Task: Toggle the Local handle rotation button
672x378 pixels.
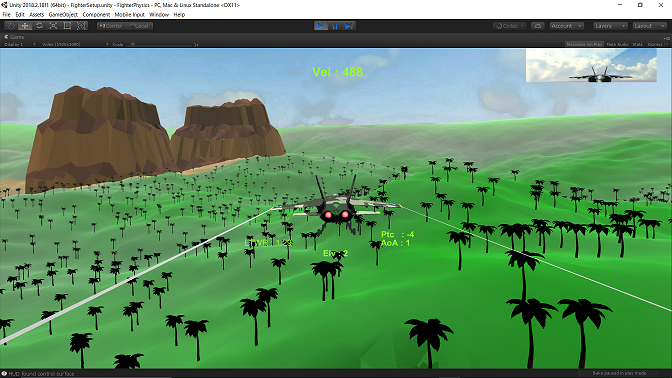Action: [x=139, y=26]
